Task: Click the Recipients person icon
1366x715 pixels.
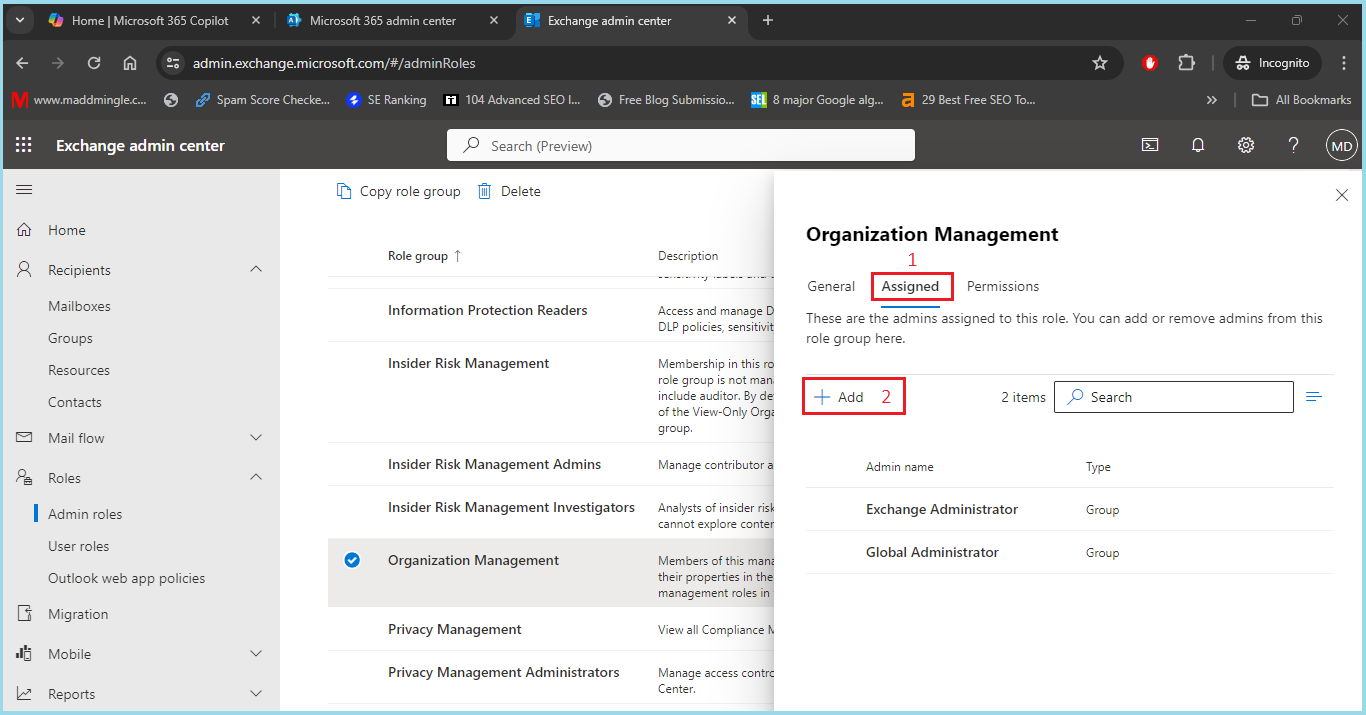Action: coord(24,270)
